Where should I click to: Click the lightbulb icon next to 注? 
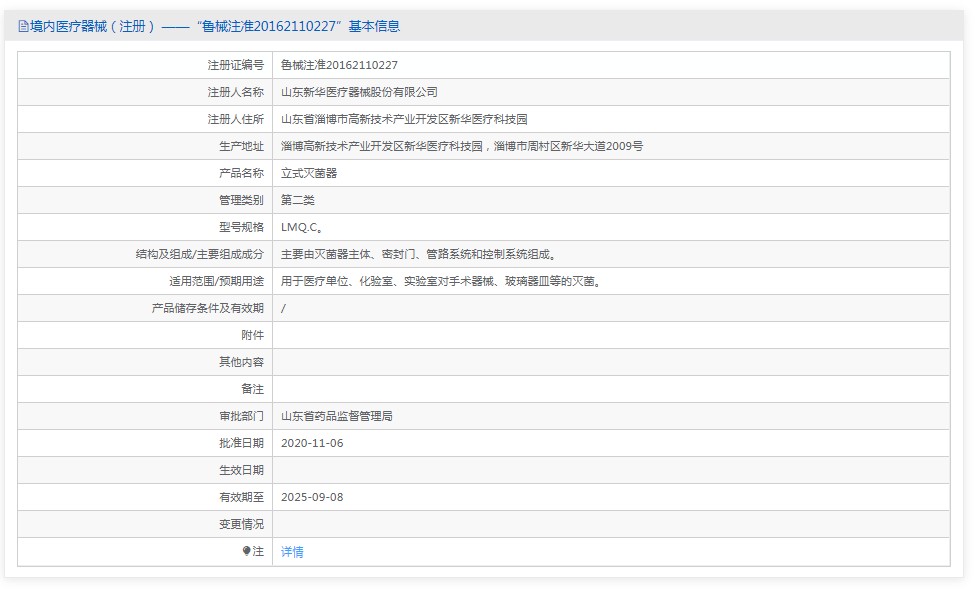pyautogui.click(x=246, y=551)
